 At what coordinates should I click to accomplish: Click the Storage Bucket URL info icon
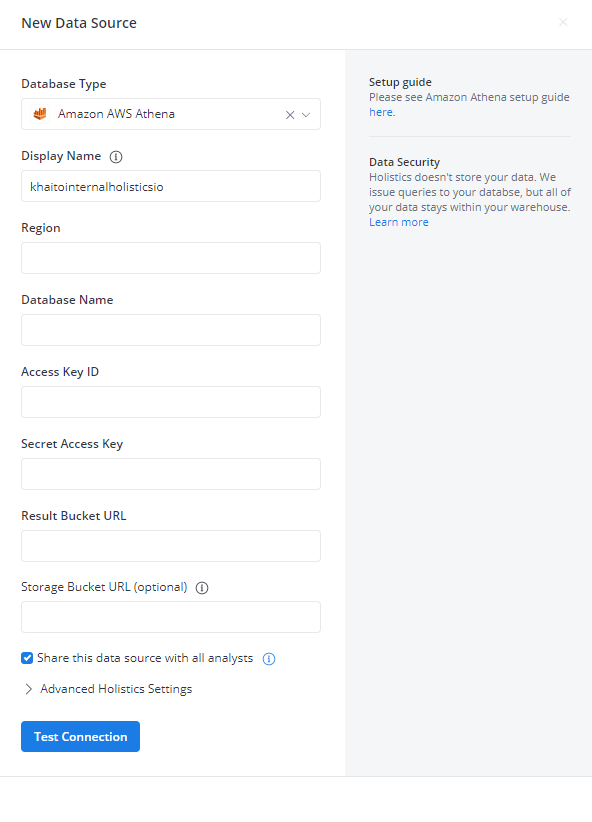point(202,588)
